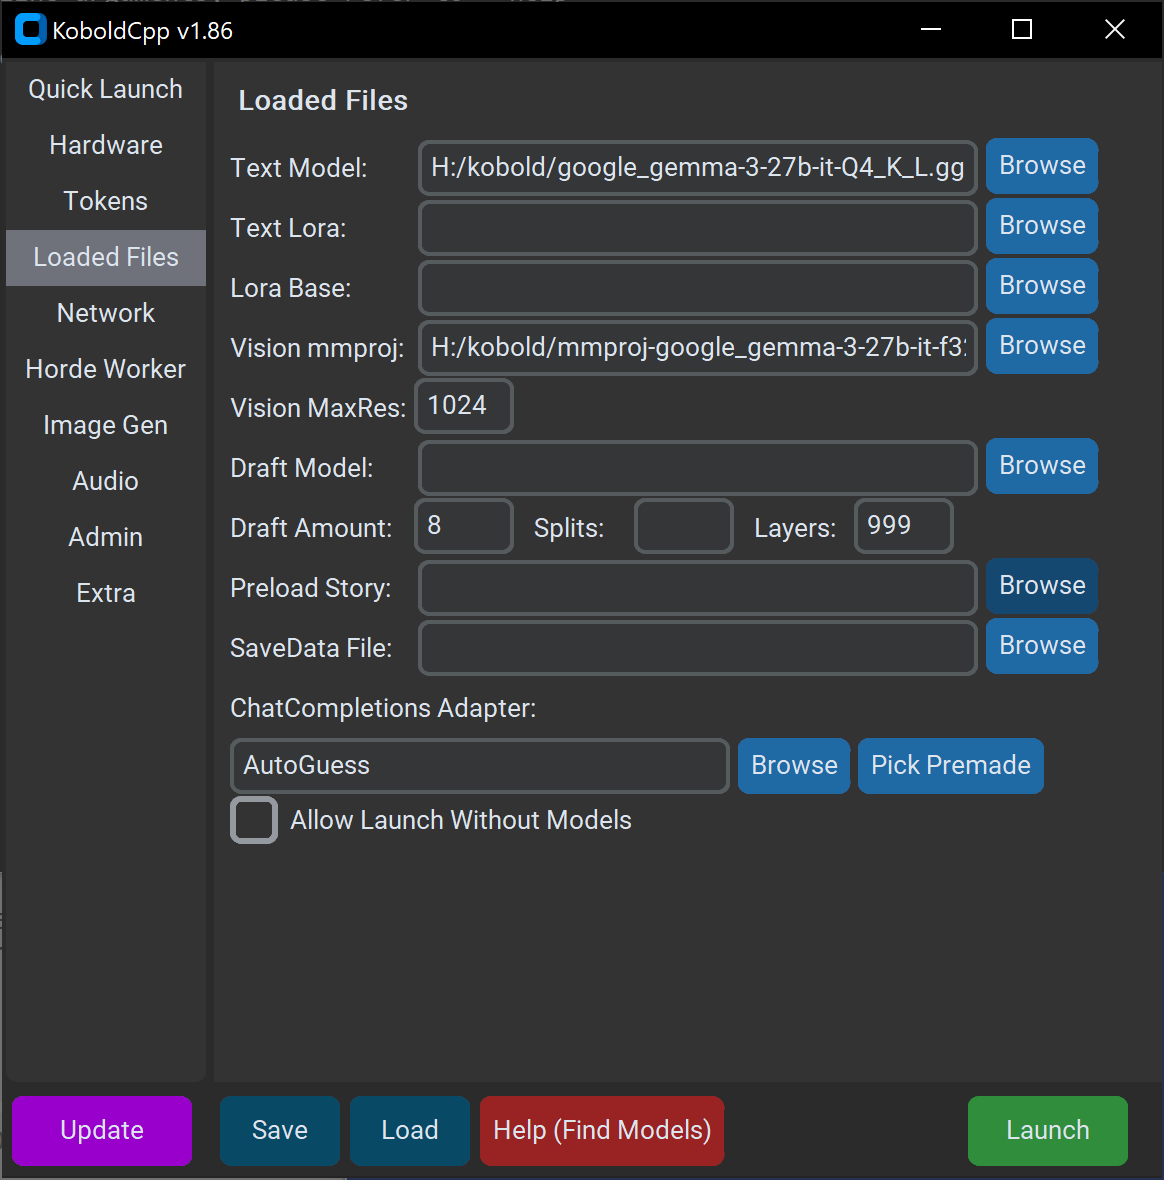
Task: Click the Layers field showing 999
Action: (904, 526)
